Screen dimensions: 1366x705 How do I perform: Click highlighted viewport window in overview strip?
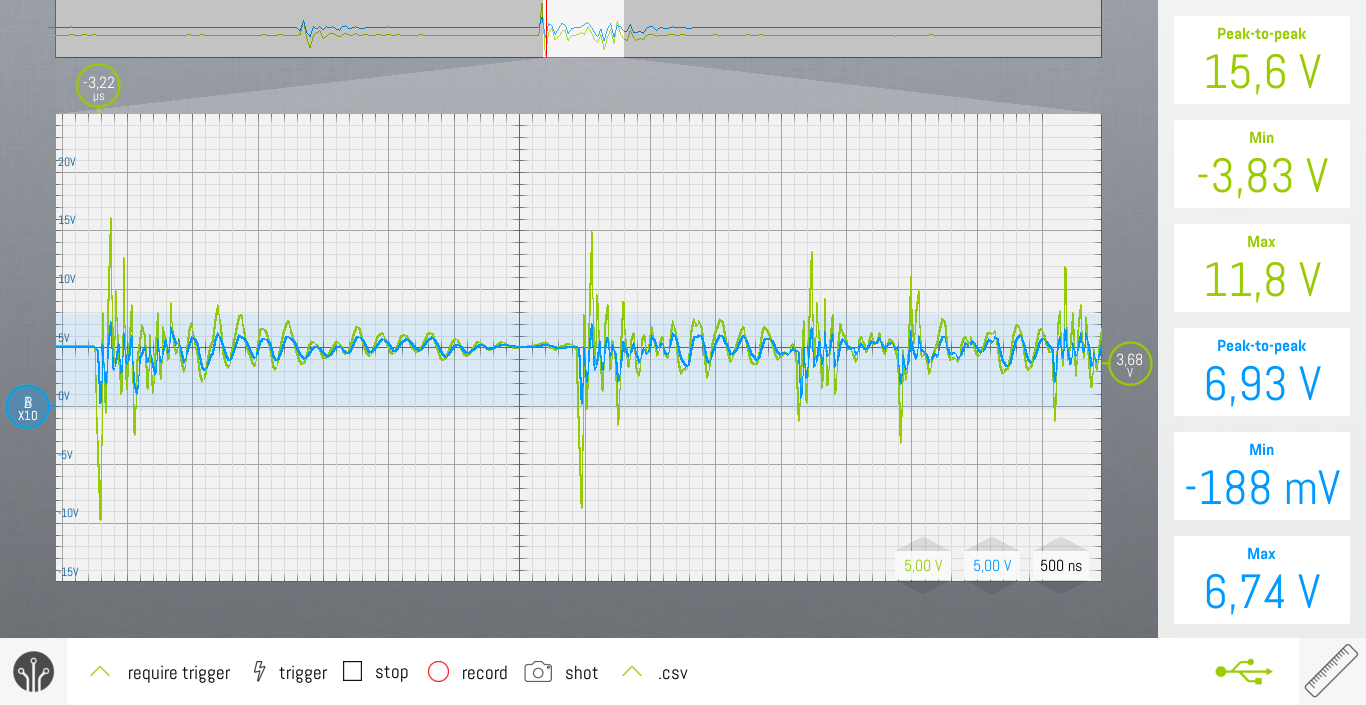point(582,28)
